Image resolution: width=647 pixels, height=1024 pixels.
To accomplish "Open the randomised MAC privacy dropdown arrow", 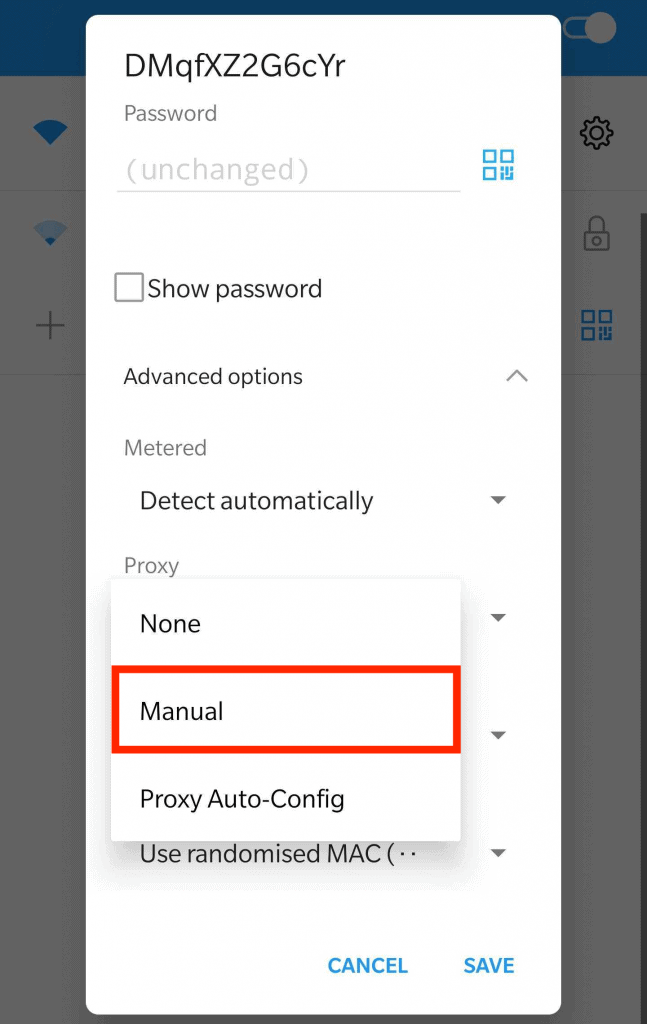I will 498,853.
